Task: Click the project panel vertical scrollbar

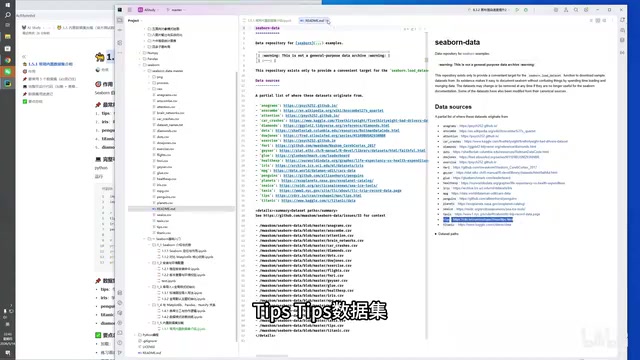Action: pyautogui.click(x=236, y=206)
